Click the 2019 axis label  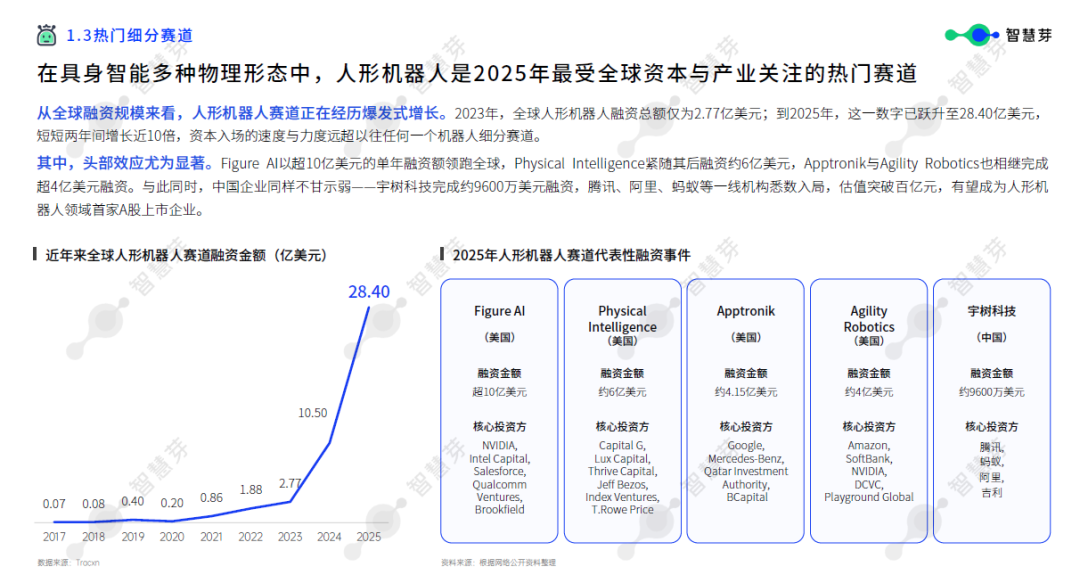[x=133, y=536]
